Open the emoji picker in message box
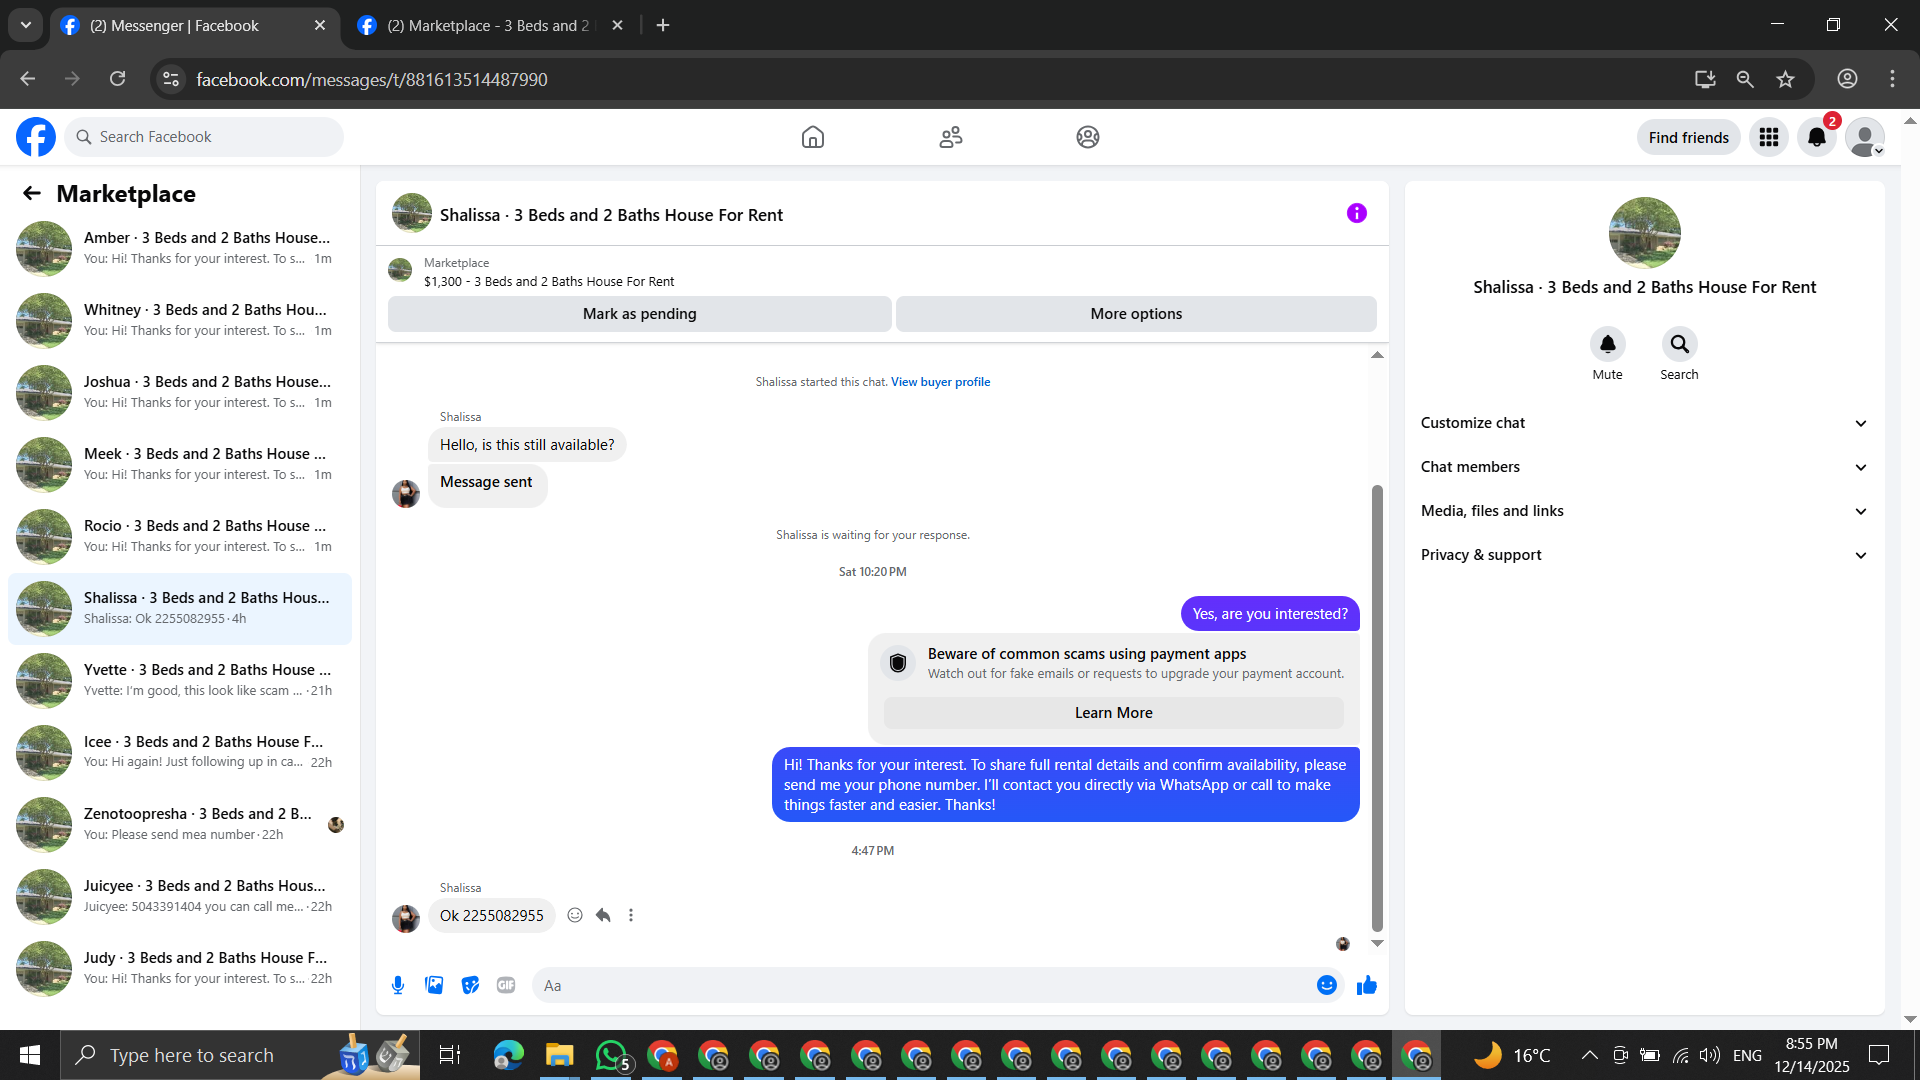Screen dimensions: 1920x1080 pos(1326,985)
